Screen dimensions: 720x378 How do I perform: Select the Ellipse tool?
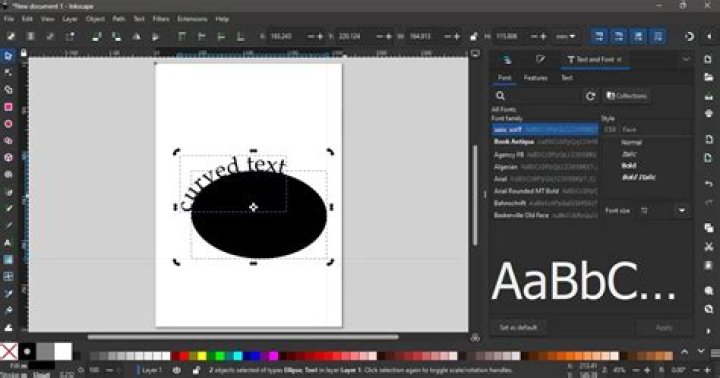[8, 124]
